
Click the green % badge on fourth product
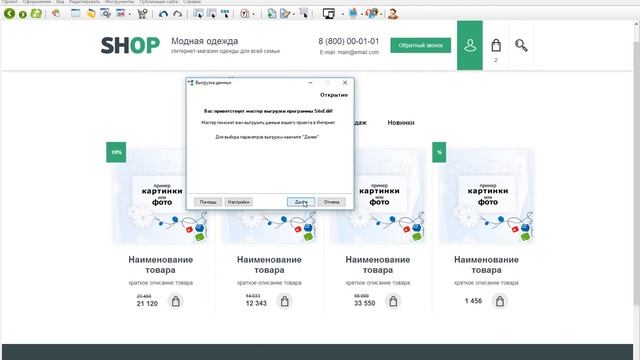coord(439,152)
